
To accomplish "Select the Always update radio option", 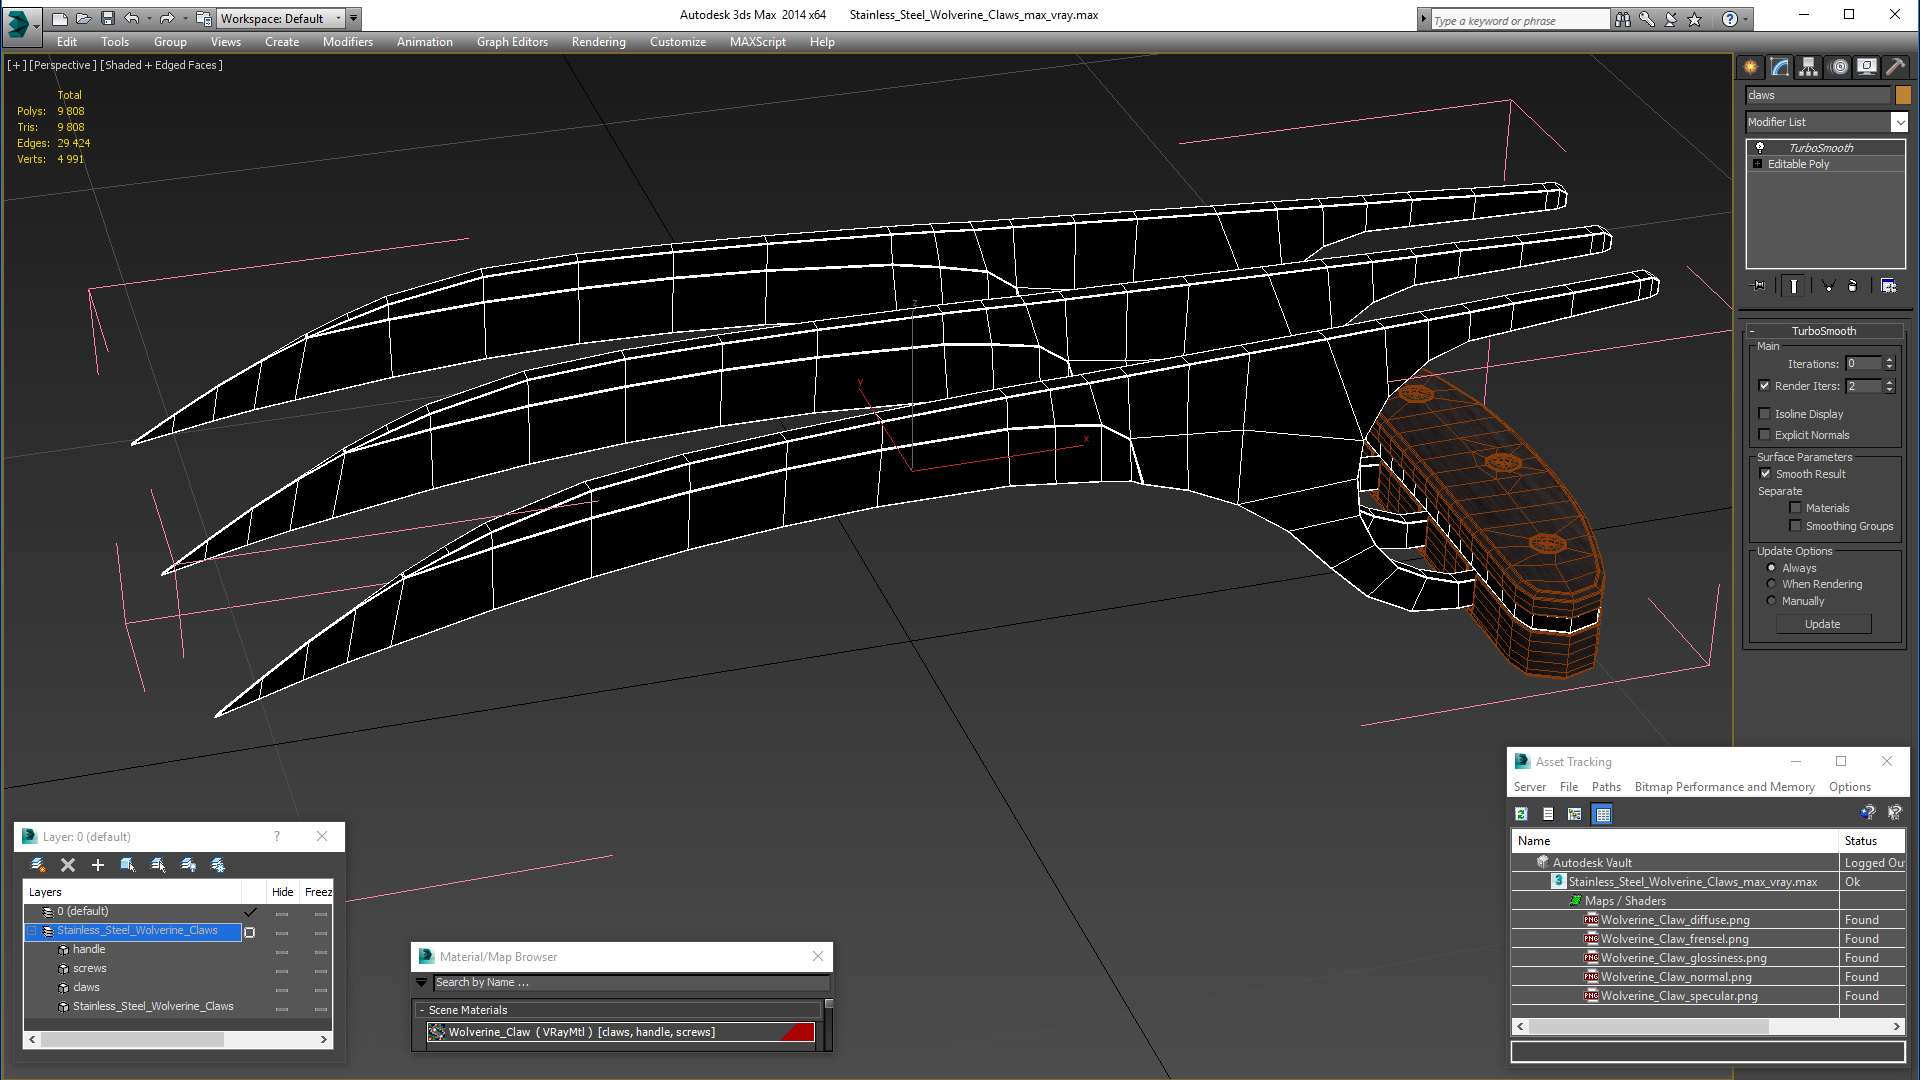I will coord(1772,568).
